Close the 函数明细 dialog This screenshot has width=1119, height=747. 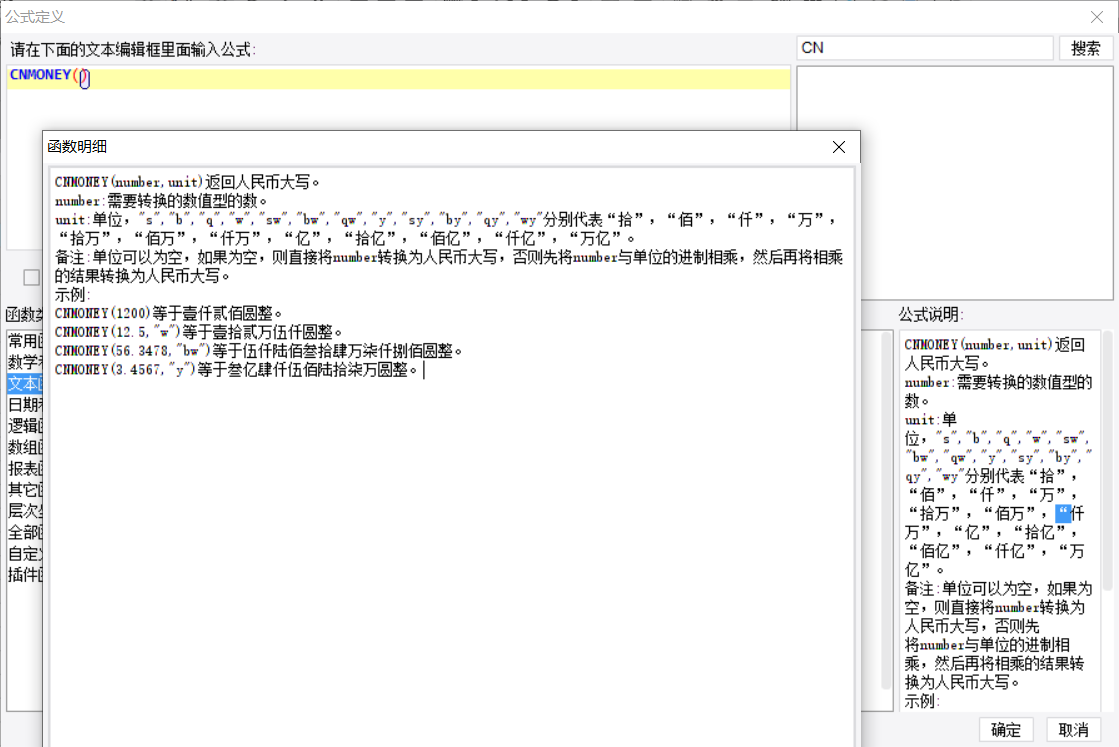coord(839,147)
